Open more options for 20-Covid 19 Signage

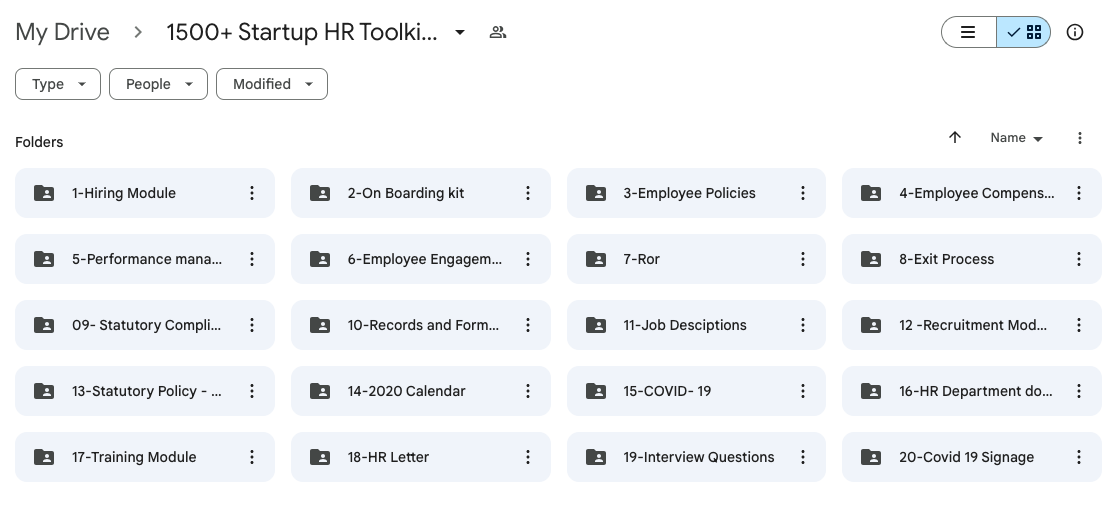click(x=1079, y=457)
